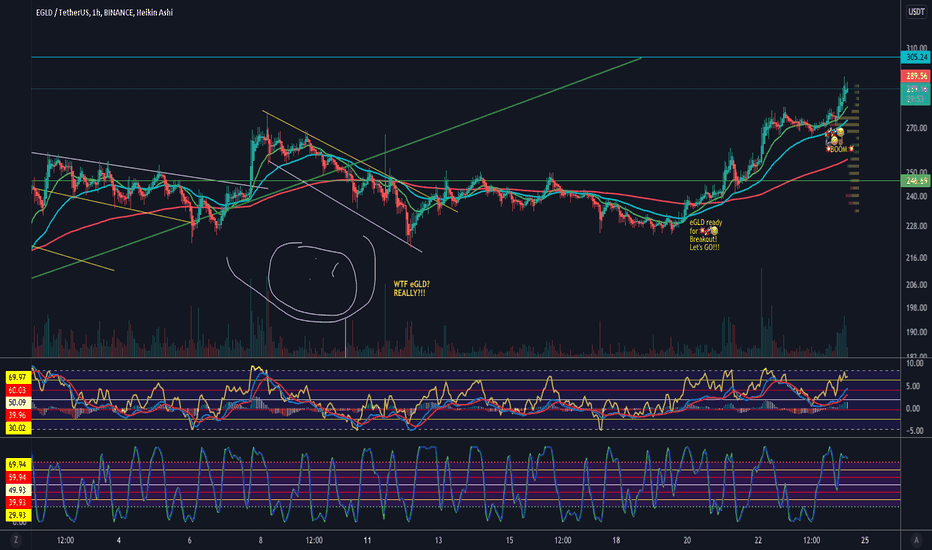Screen dimensions: 932x550
Task: Click date label 22 on time axis
Action: pos(758,540)
